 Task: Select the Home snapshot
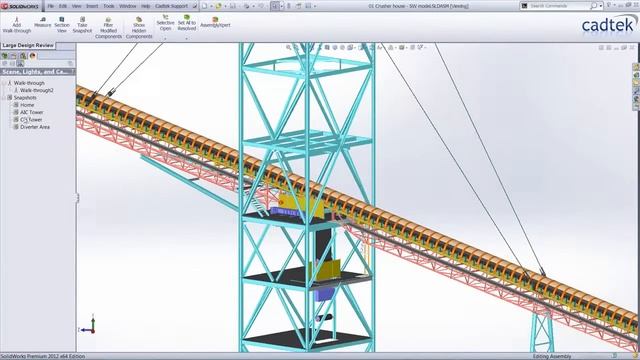(27, 105)
